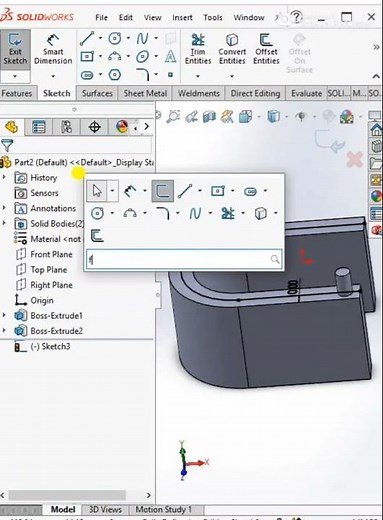Click the Help question mark icon

click(x=296, y=17)
